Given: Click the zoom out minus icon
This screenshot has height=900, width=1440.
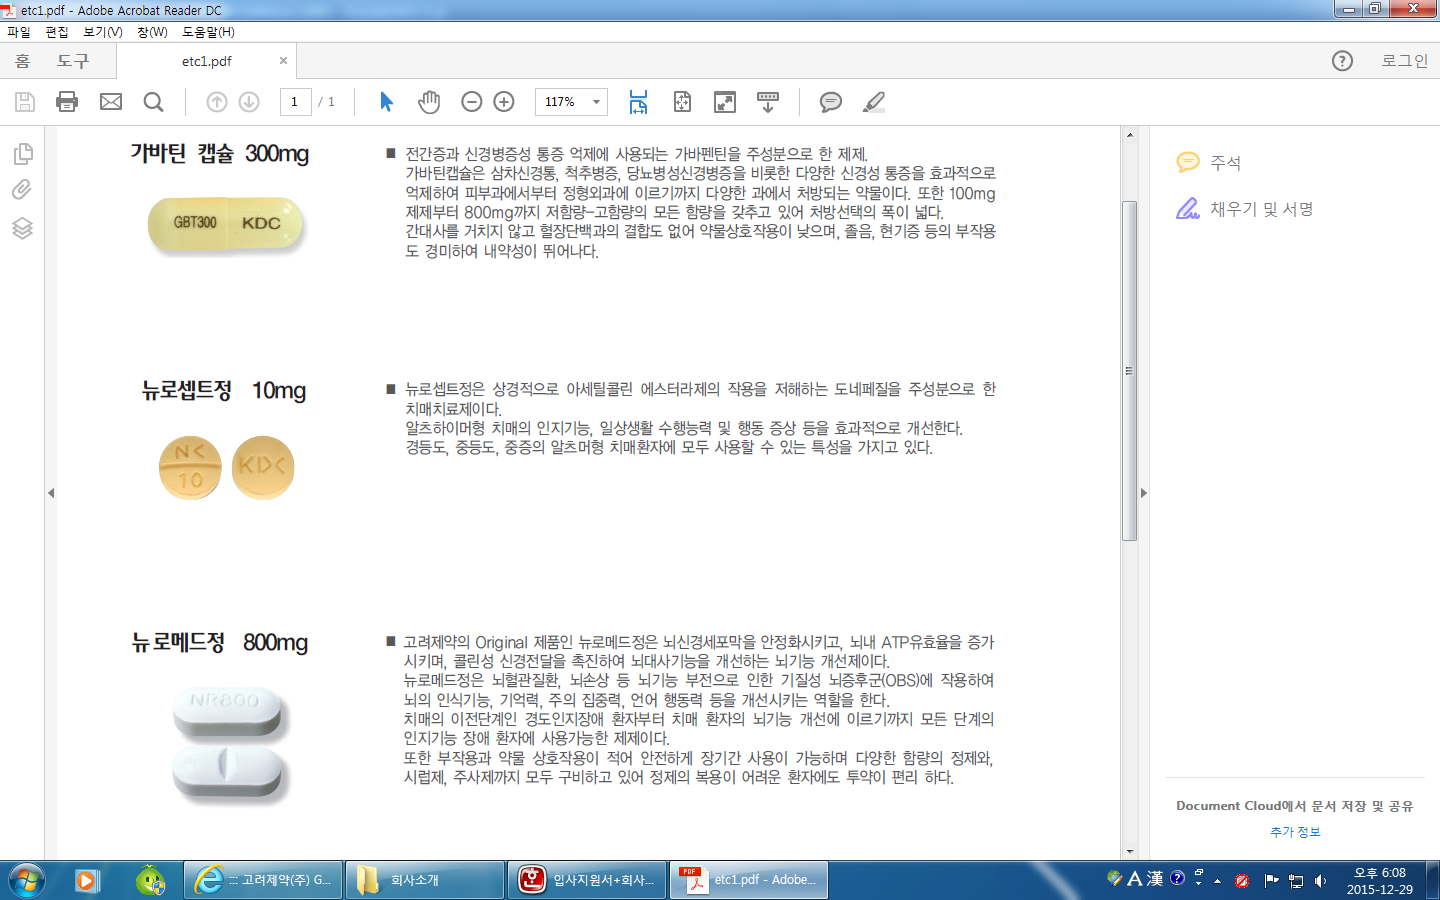Looking at the screenshot, I should pyautogui.click(x=472, y=102).
